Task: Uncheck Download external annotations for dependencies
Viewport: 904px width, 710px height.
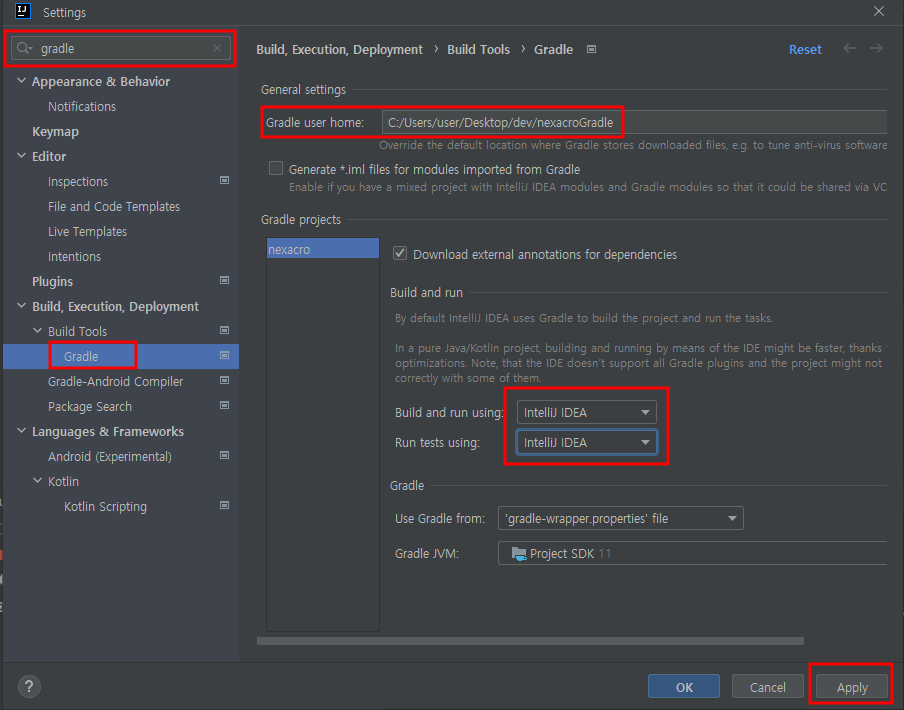Action: [400, 254]
